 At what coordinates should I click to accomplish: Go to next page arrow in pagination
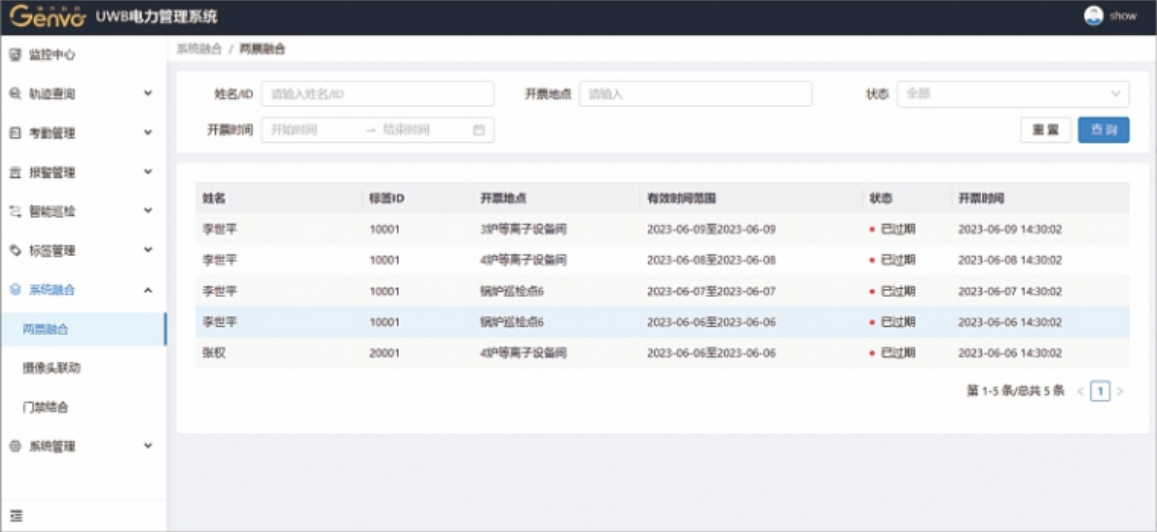1120,392
